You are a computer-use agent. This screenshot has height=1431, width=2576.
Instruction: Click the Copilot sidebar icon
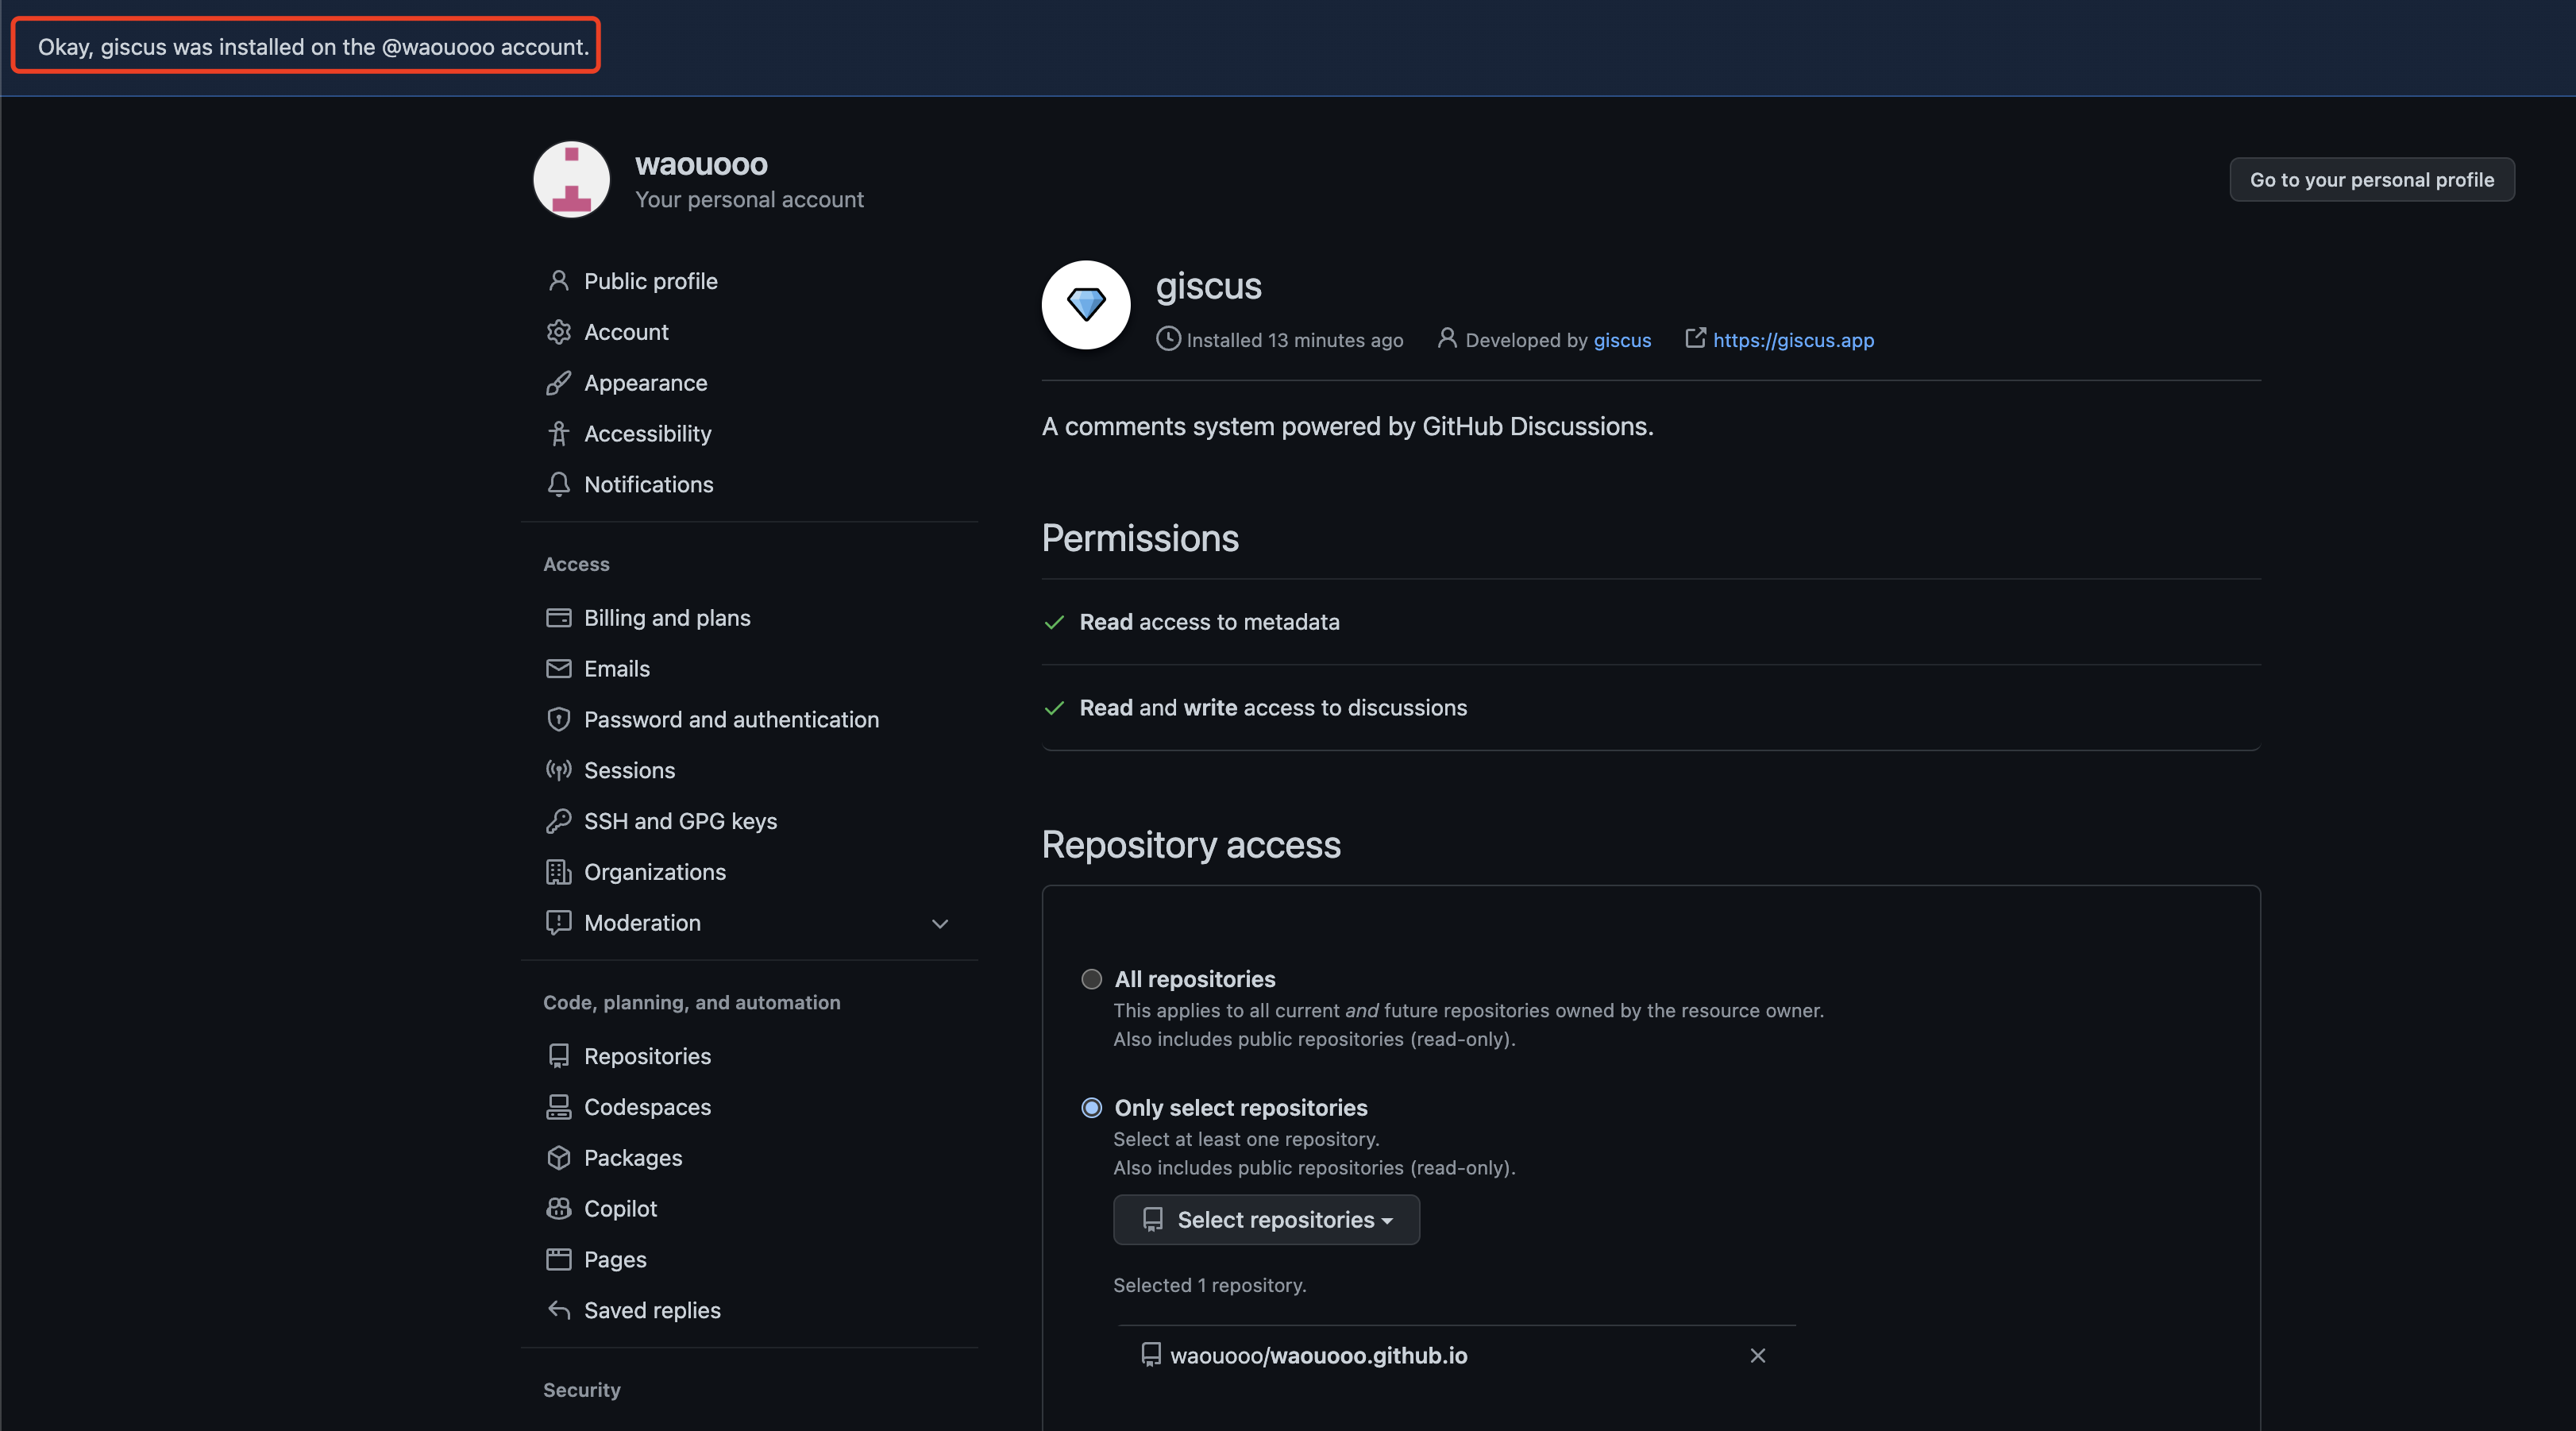tap(558, 1208)
